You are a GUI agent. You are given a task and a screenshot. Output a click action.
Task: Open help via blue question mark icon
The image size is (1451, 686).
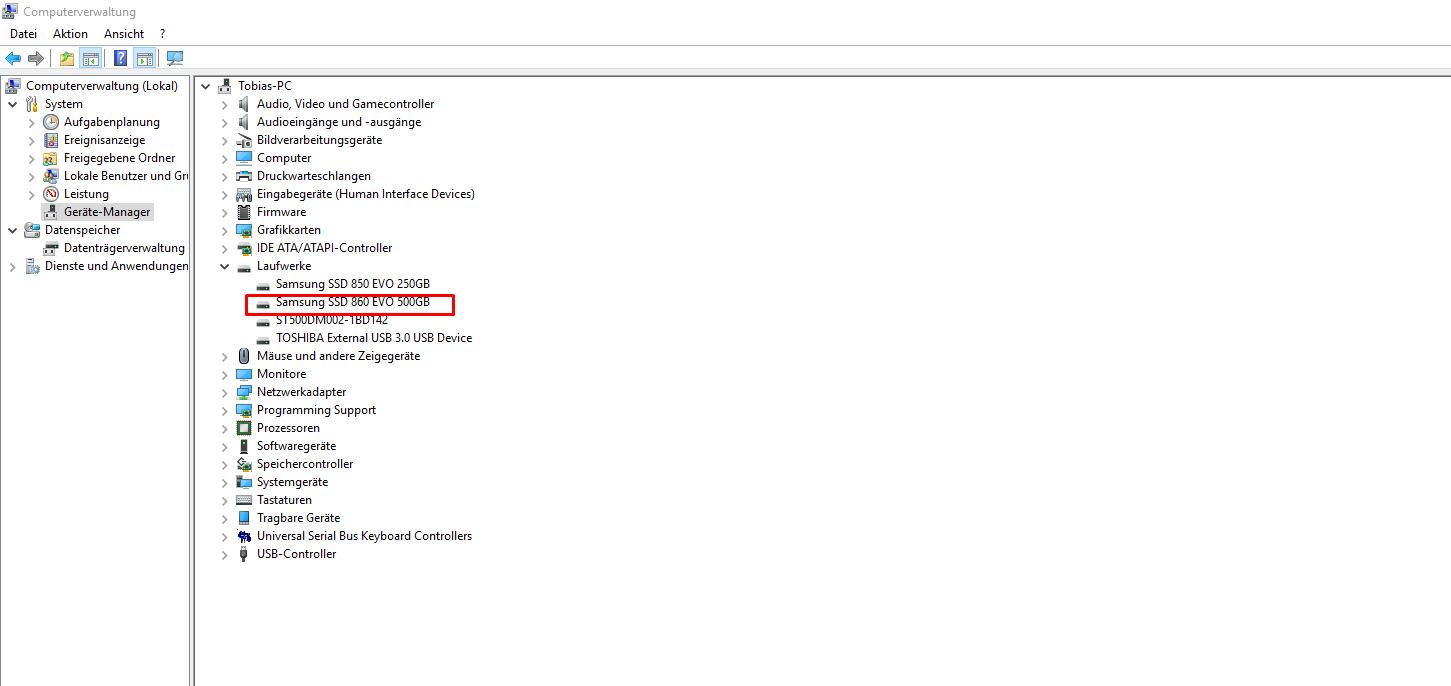121,58
